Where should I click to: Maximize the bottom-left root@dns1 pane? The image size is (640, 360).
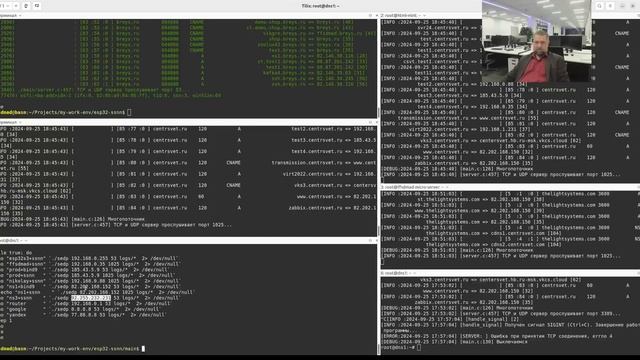pos(370,240)
